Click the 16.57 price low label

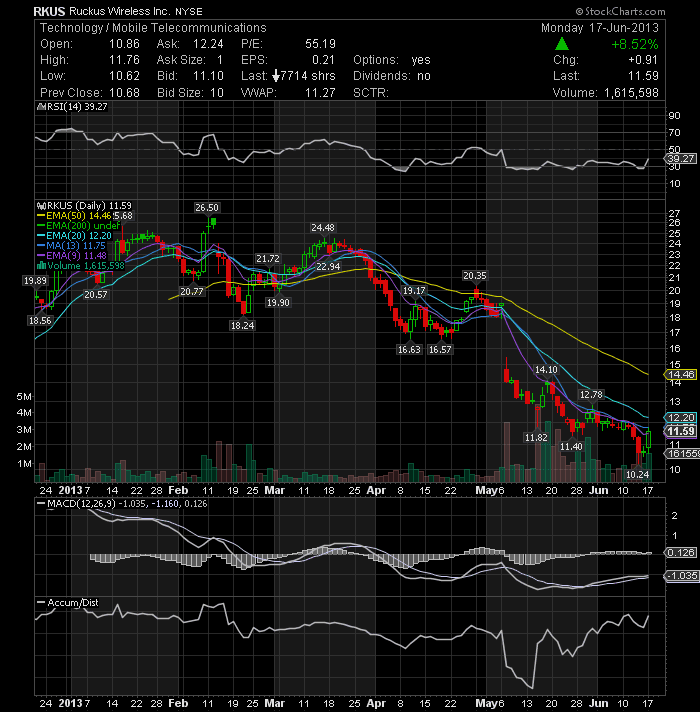pyautogui.click(x=440, y=349)
